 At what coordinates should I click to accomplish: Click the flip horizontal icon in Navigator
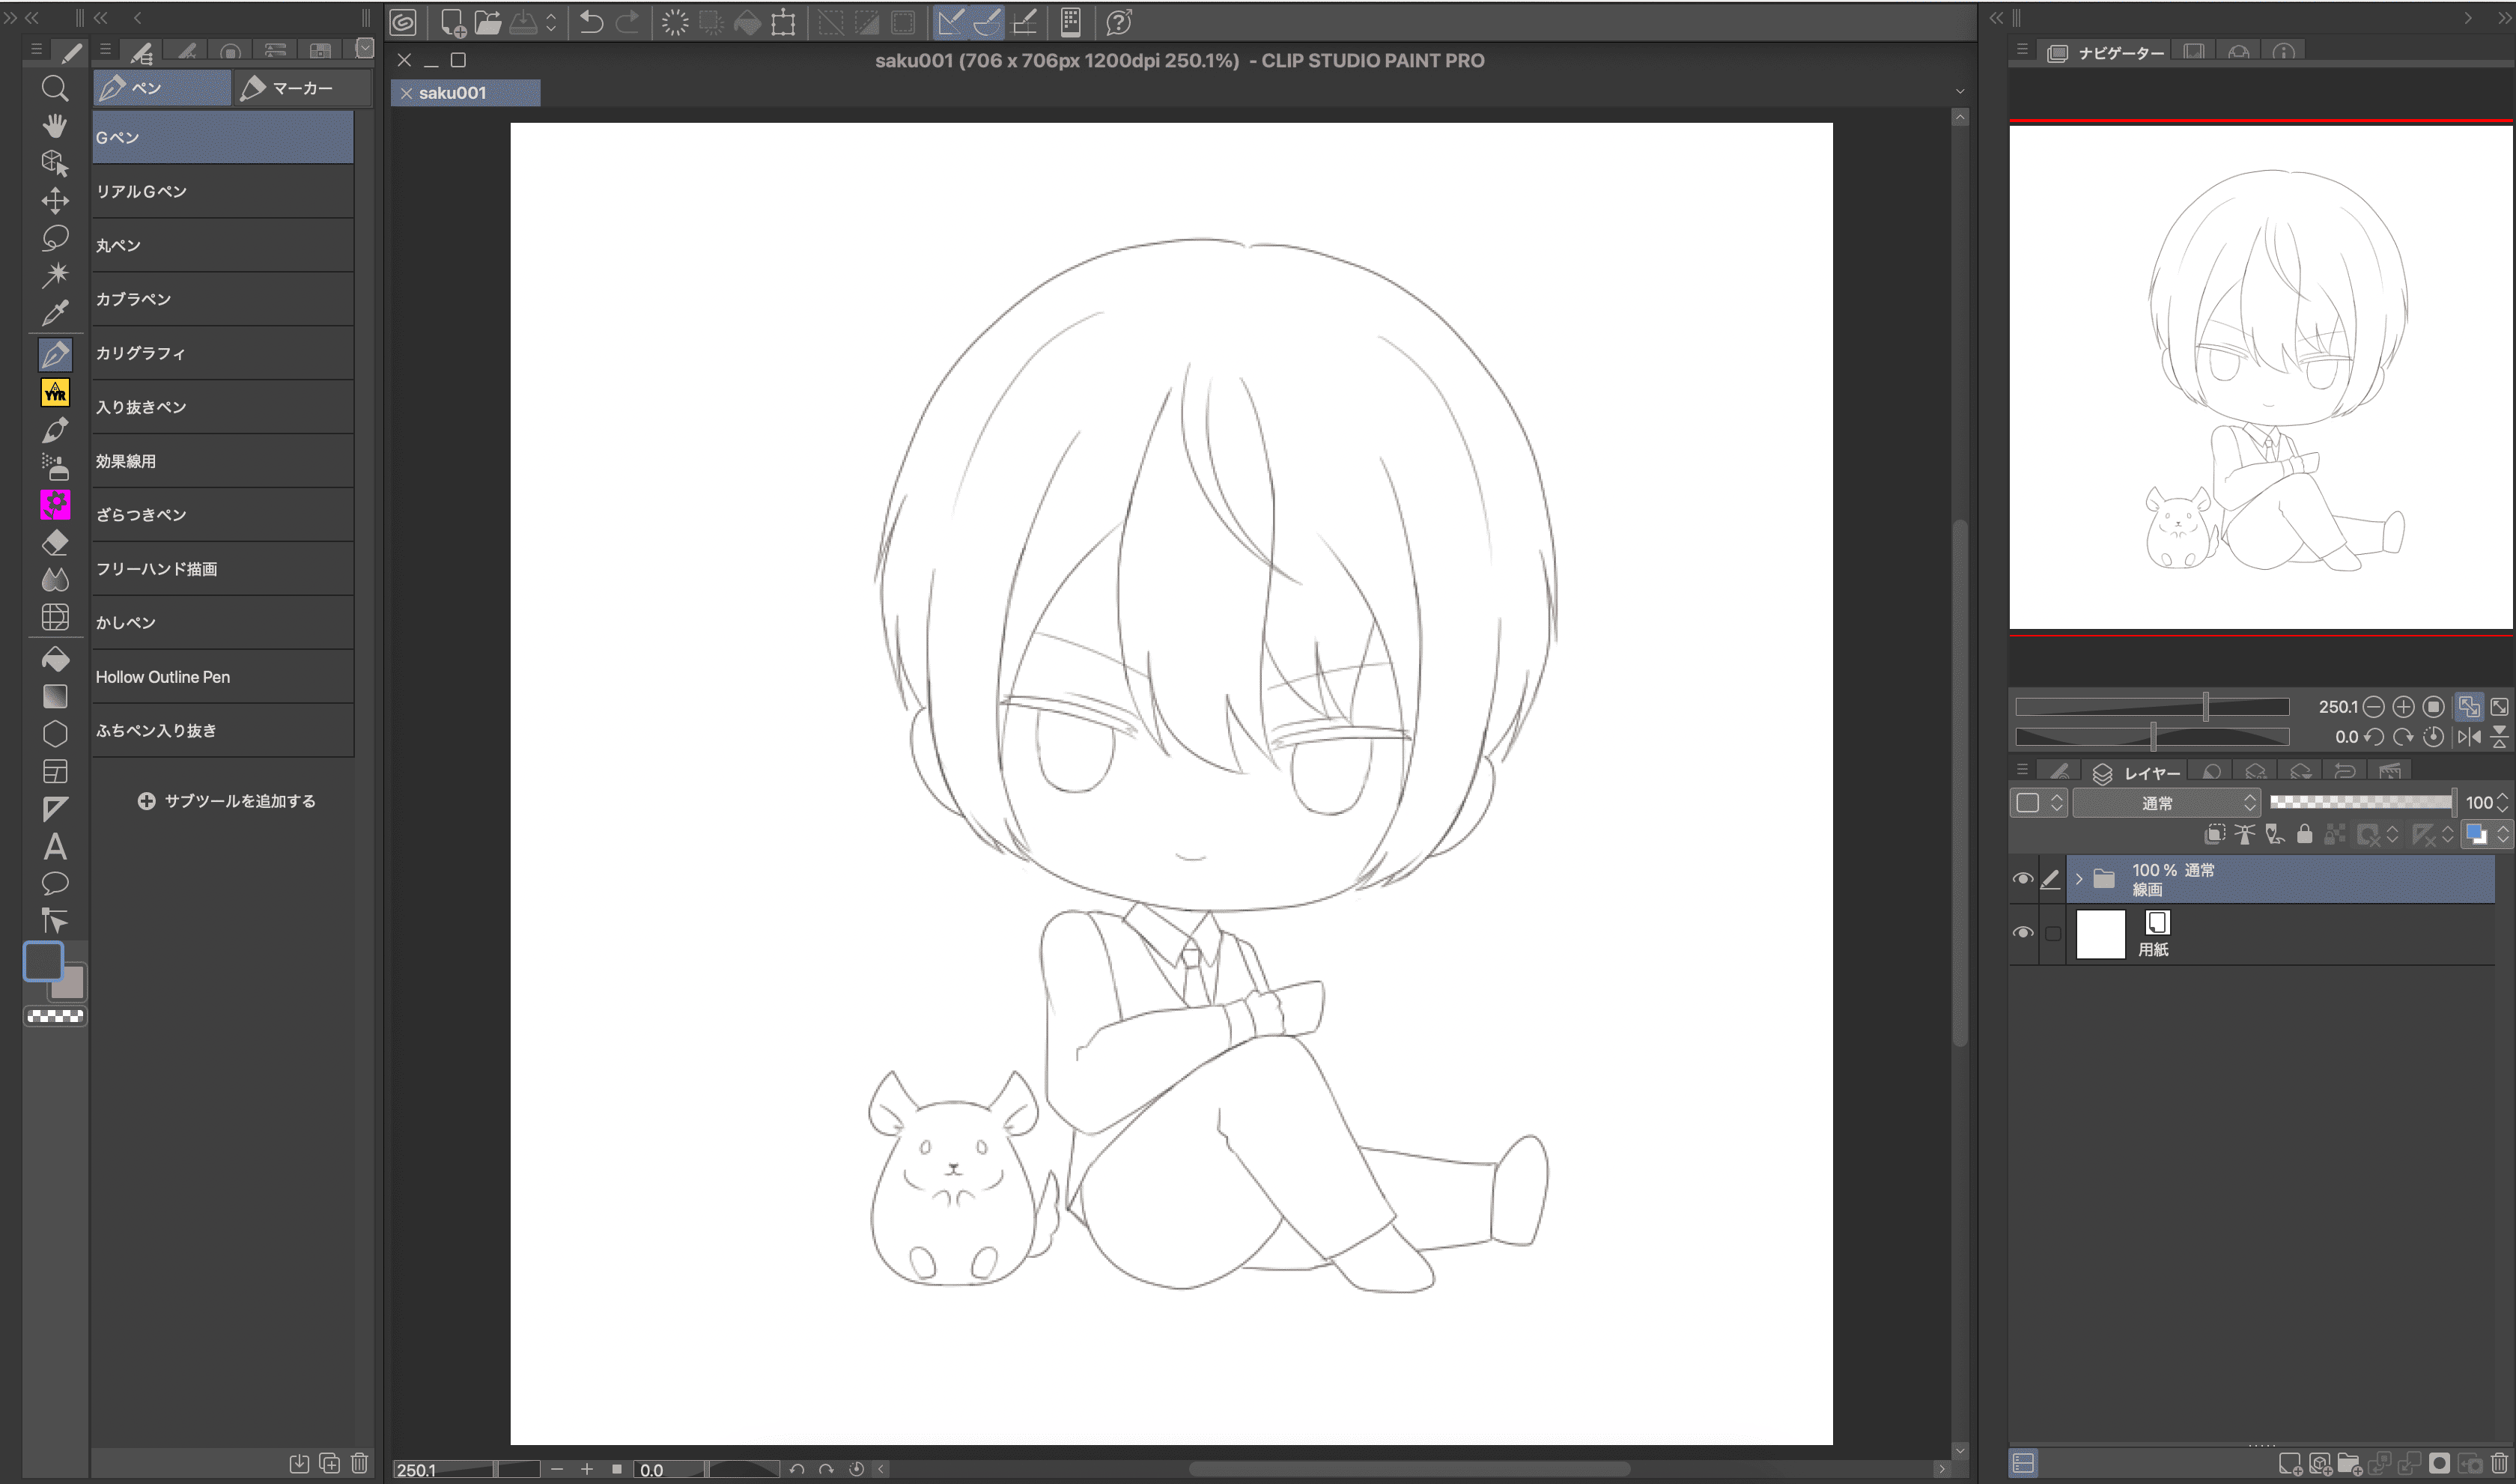tap(2469, 737)
